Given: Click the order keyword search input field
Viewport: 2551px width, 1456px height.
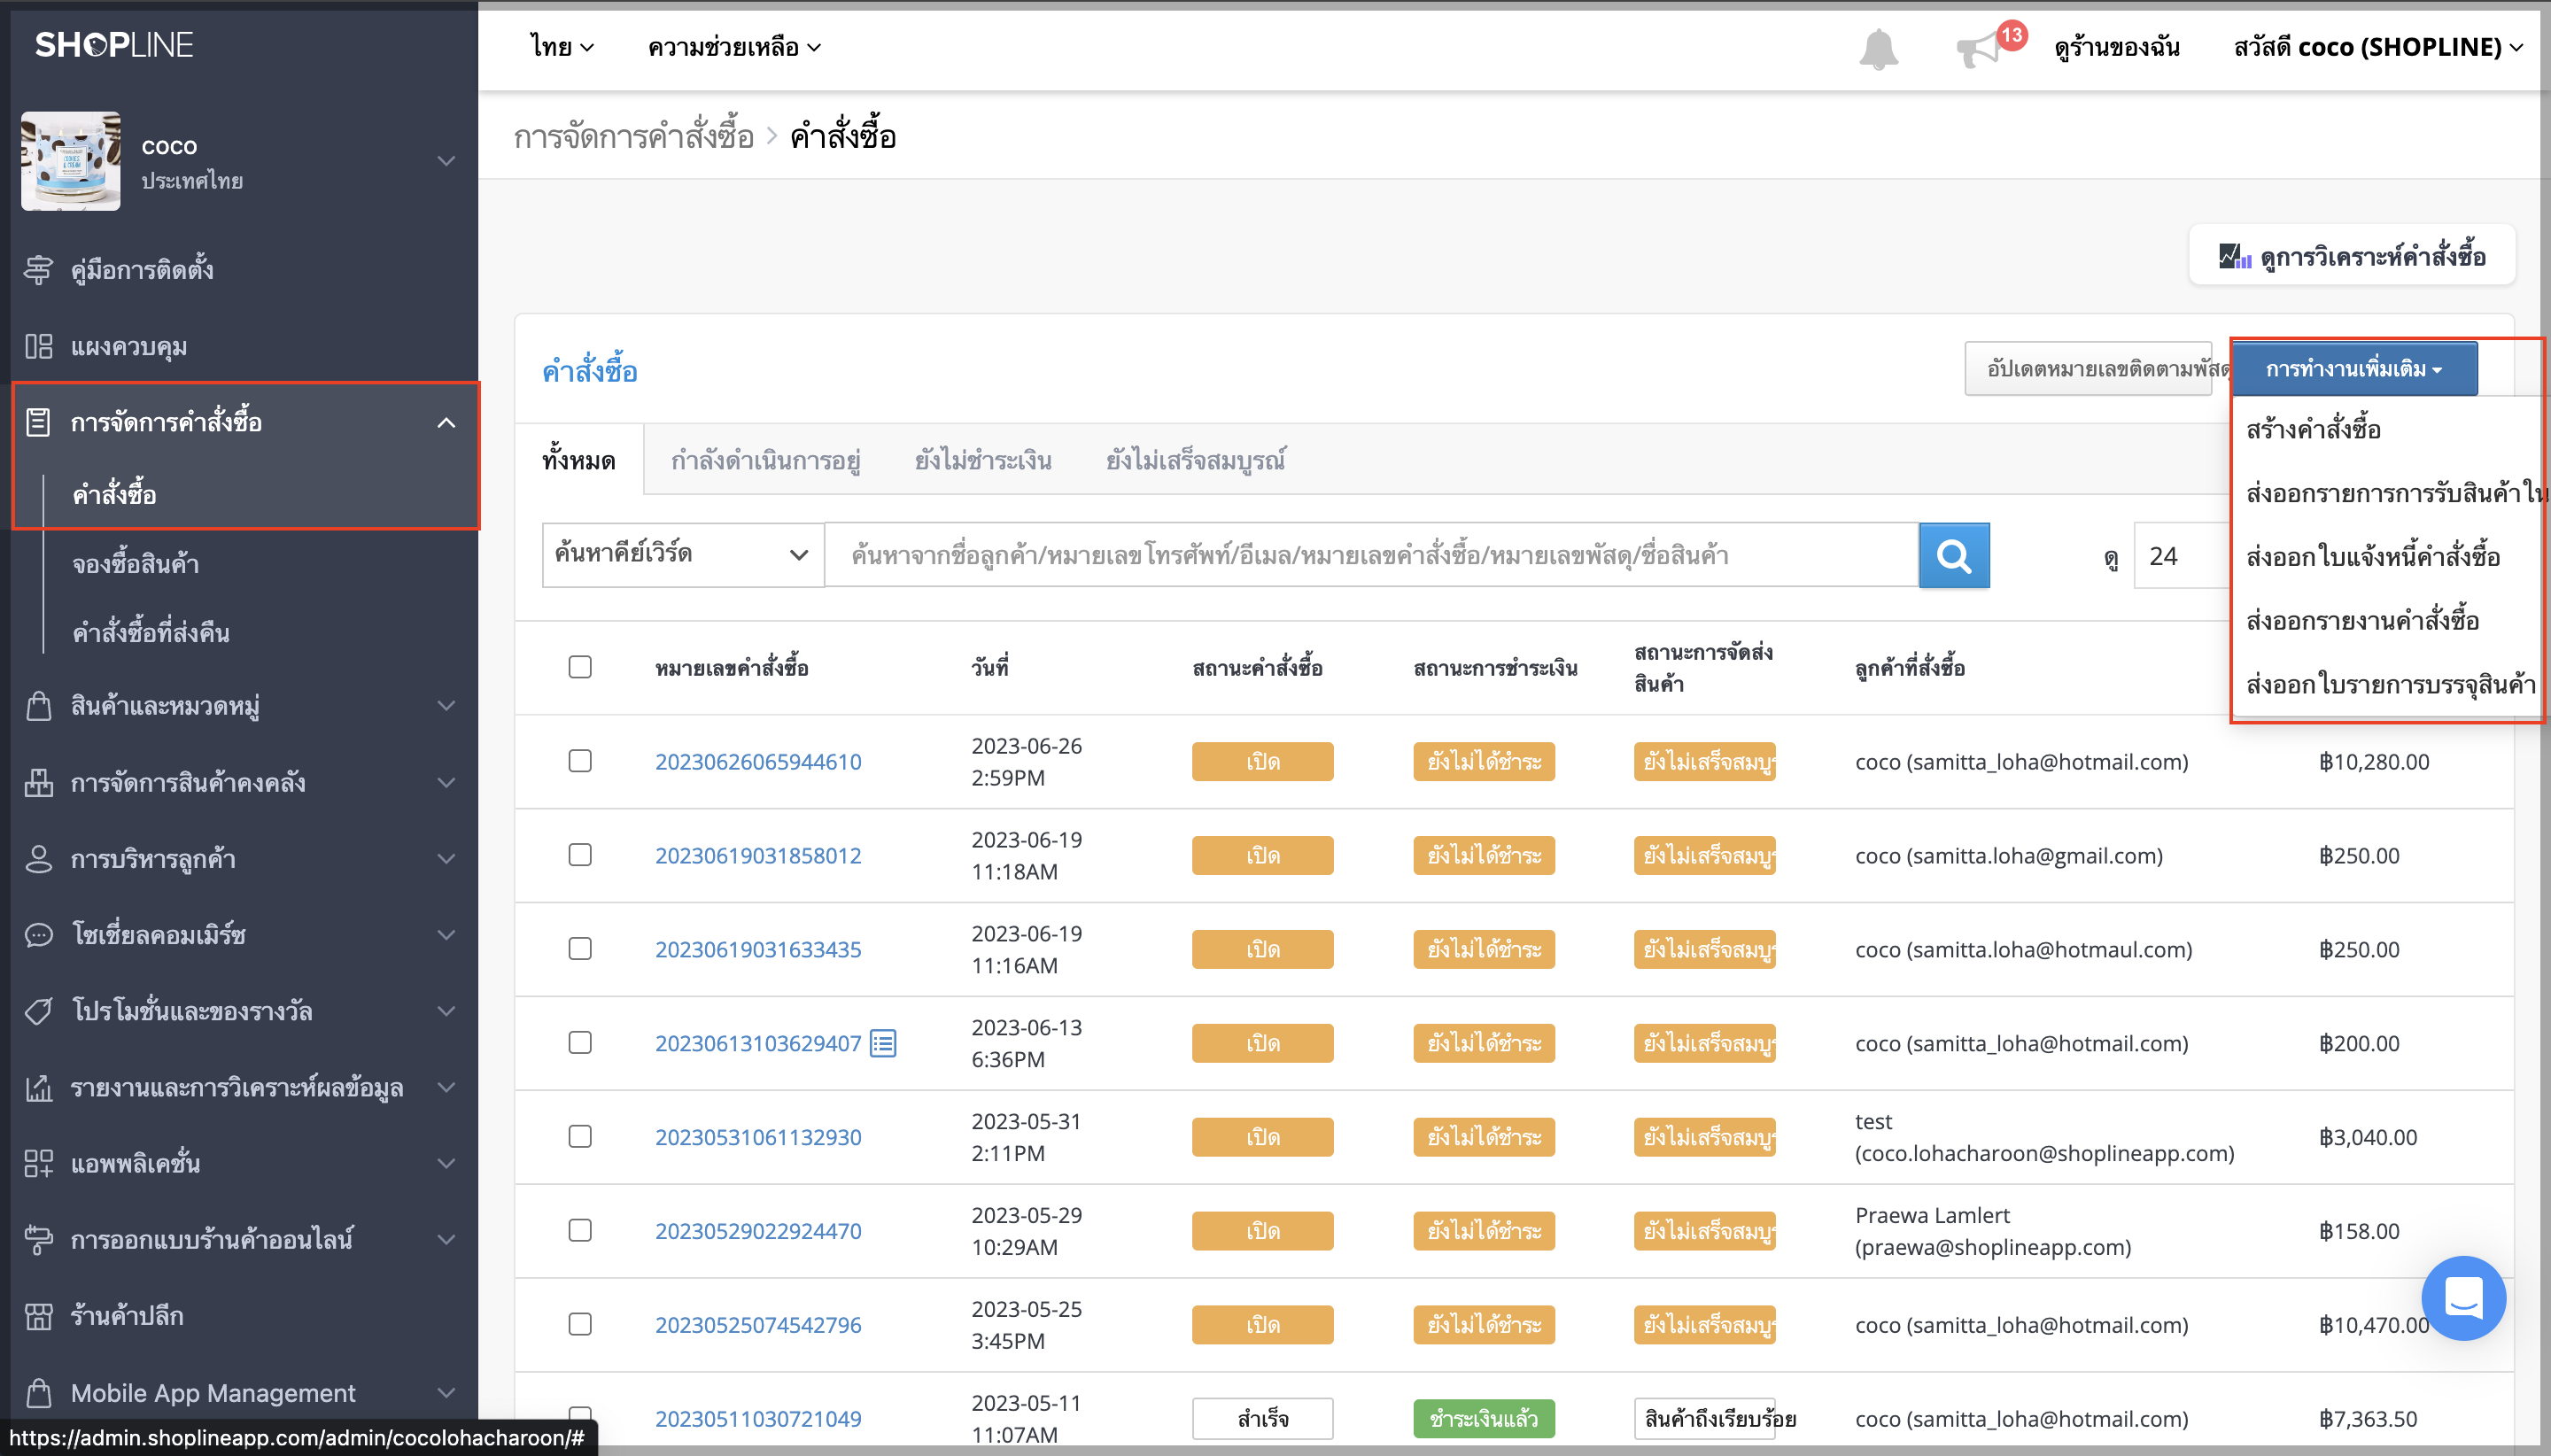Looking at the screenshot, I should tap(1371, 555).
